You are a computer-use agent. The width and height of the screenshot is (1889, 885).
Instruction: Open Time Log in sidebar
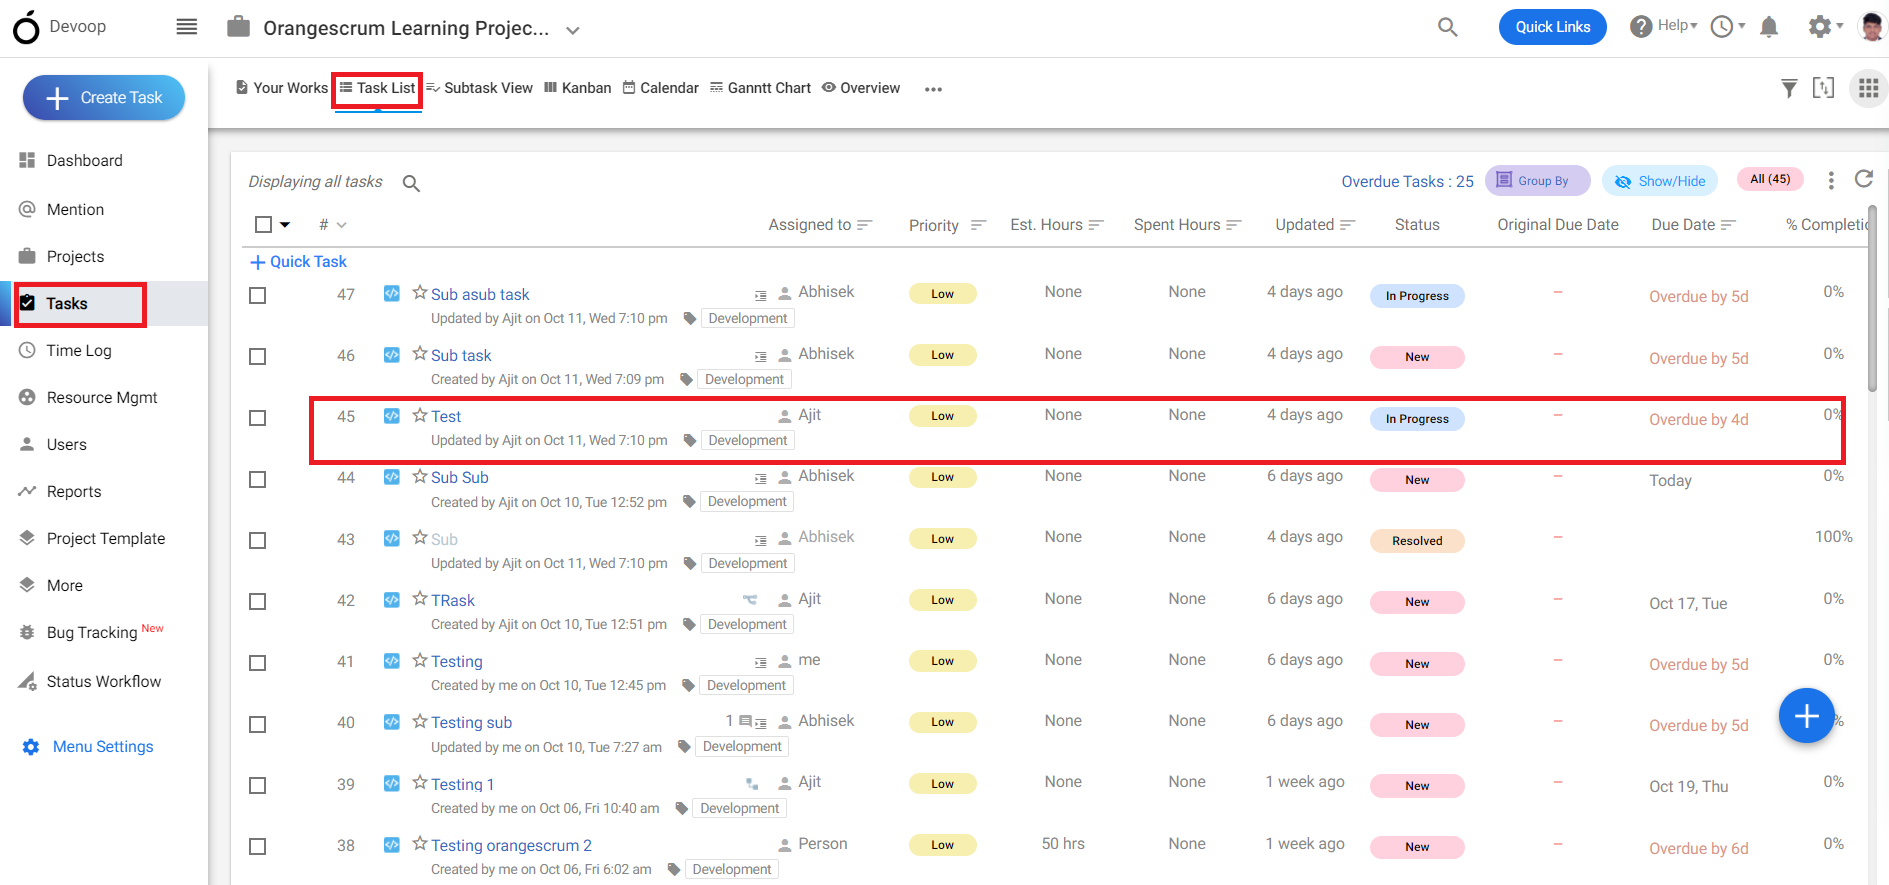[79, 351]
